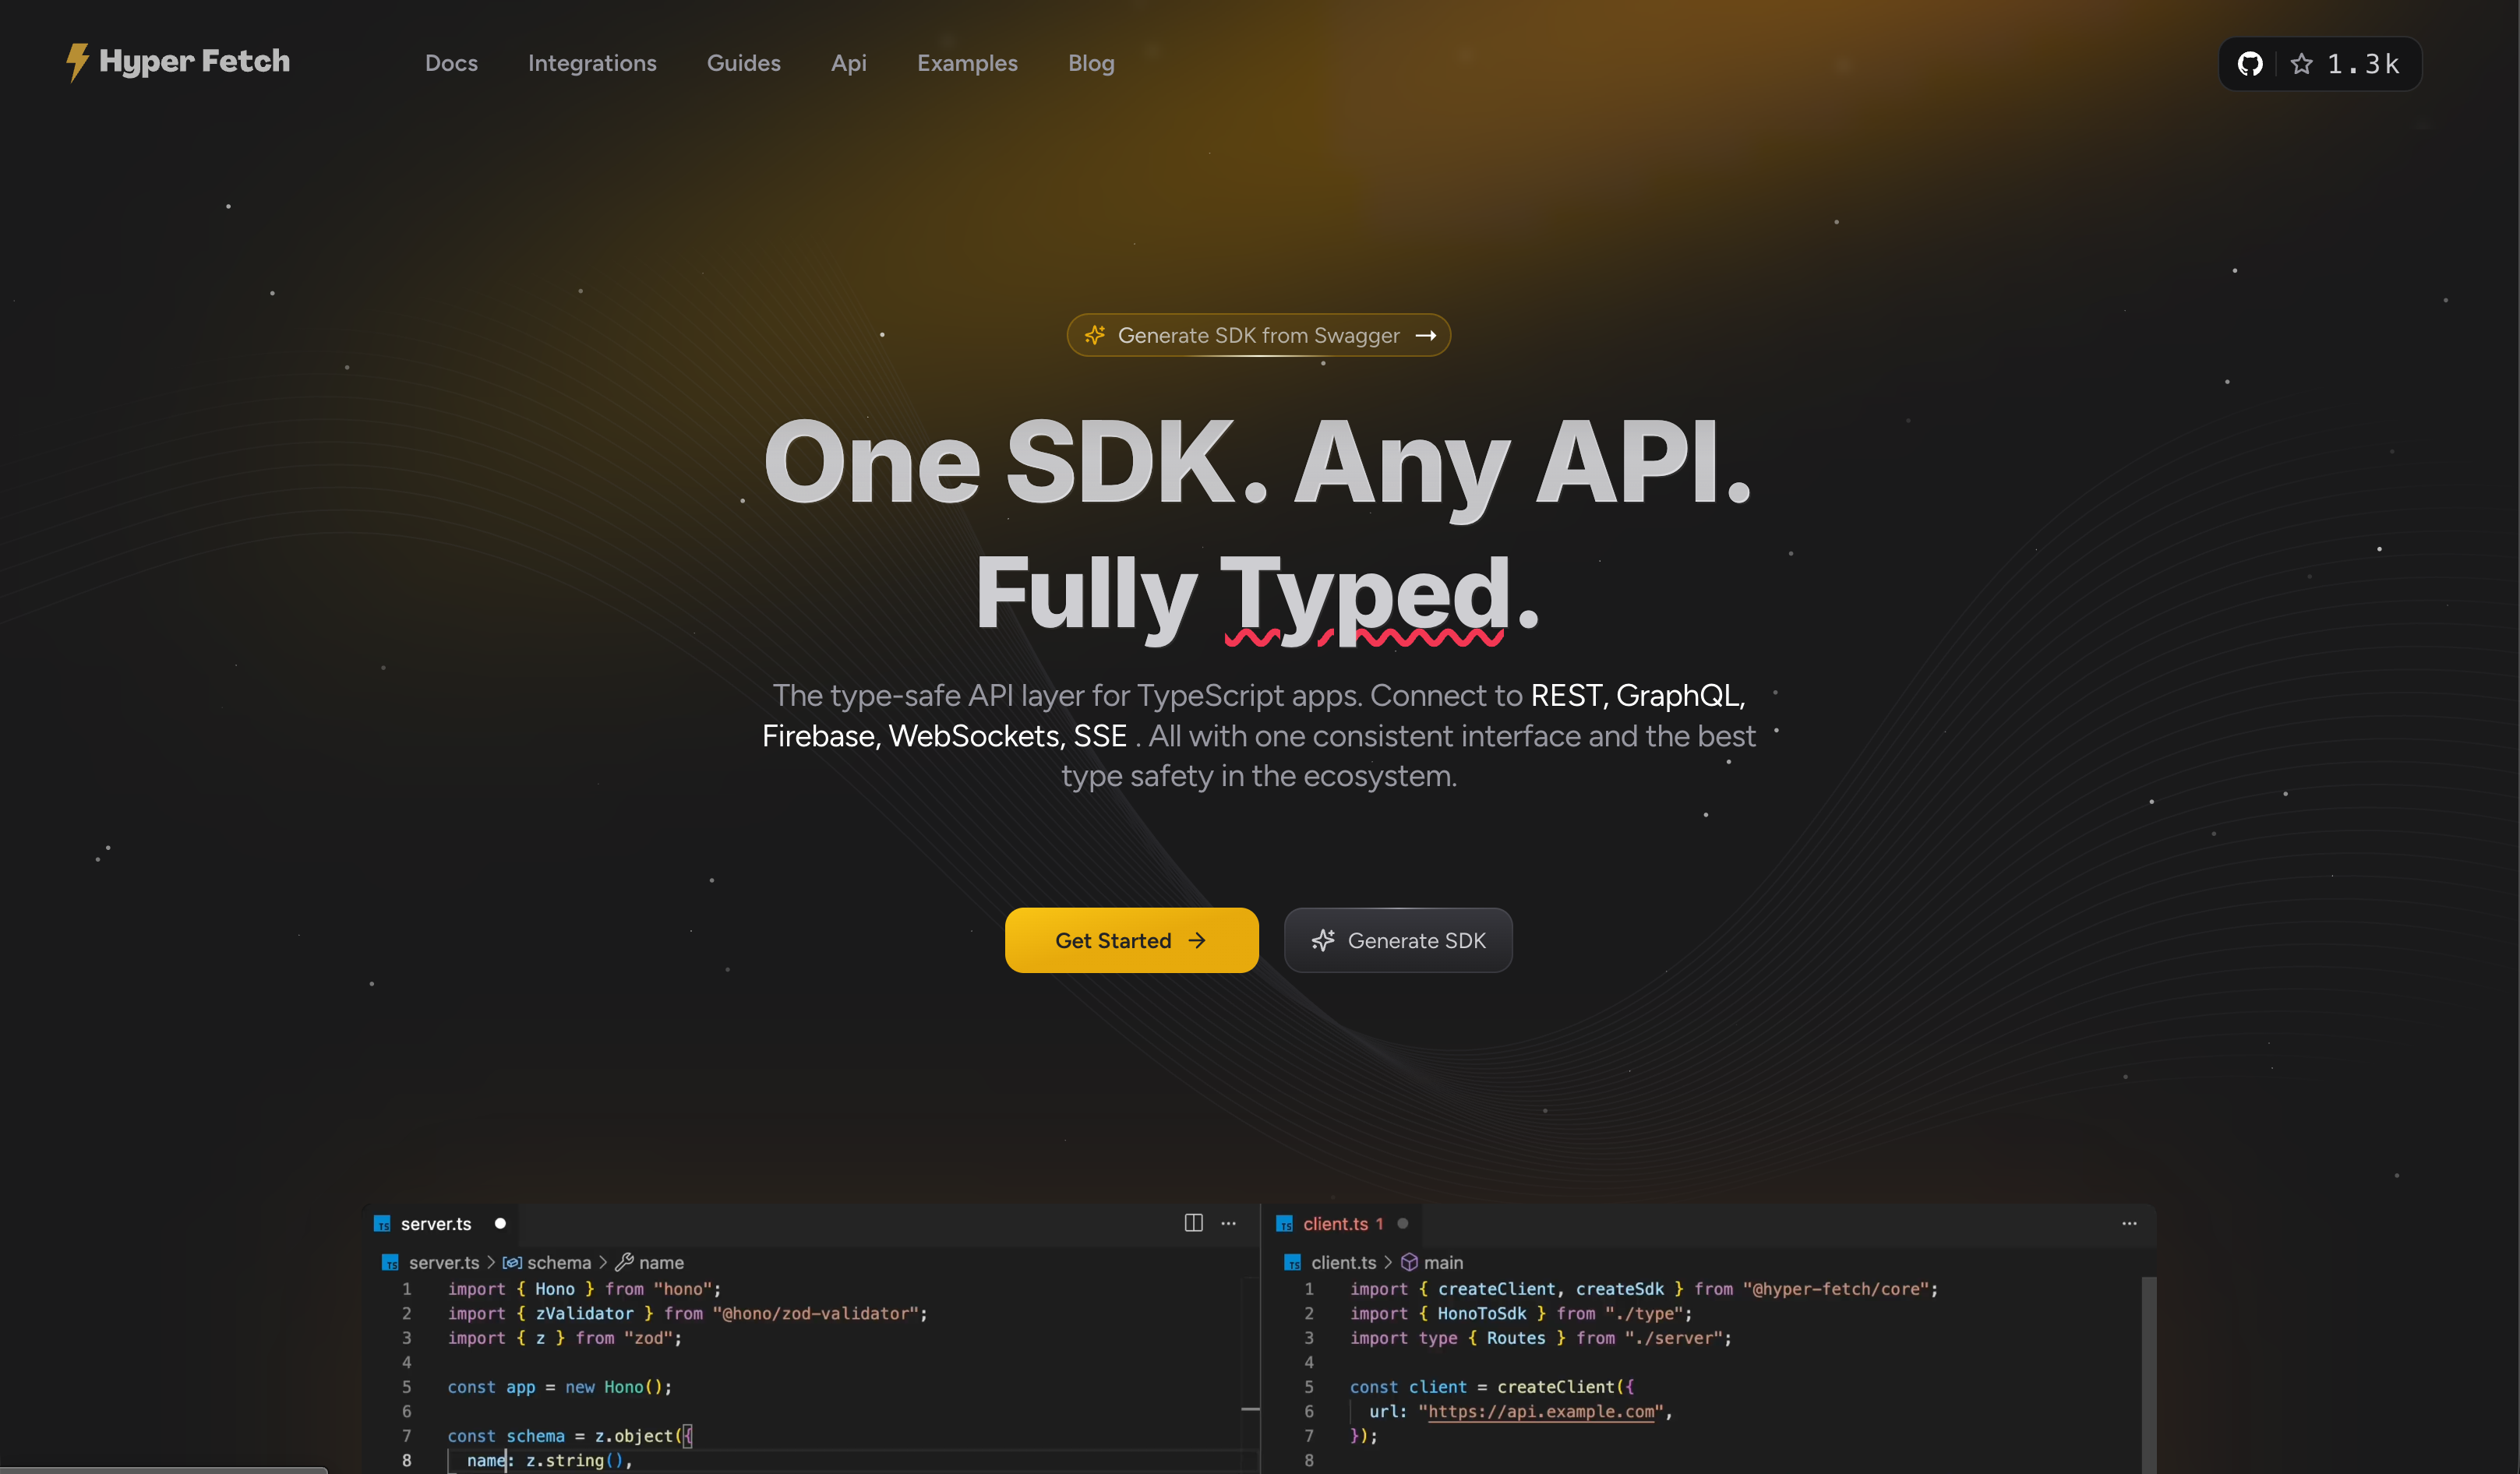This screenshot has width=2520, height=1474.
Task: Open the Generate SDK from Swagger pill
Action: [1259, 335]
